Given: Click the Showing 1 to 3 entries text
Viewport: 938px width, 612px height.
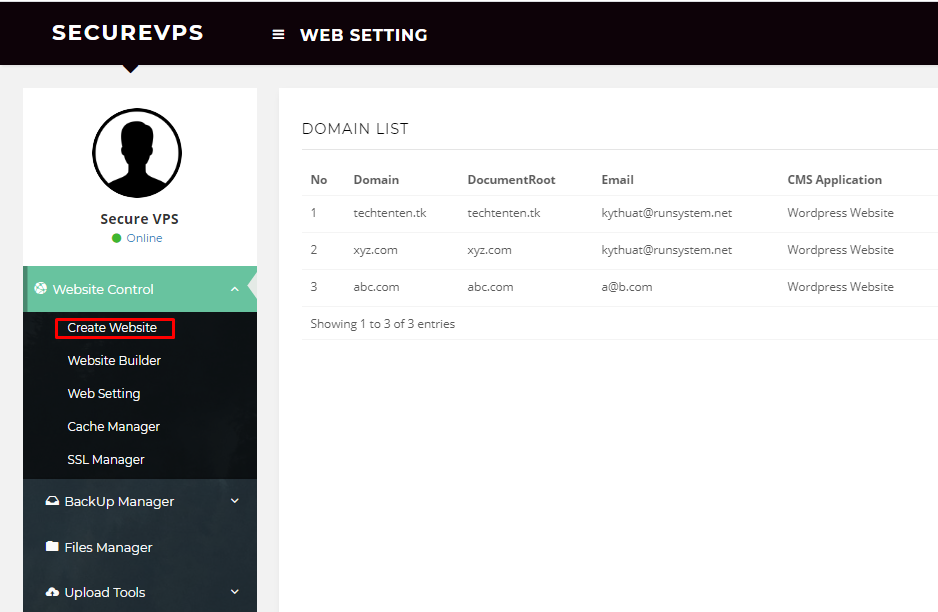Looking at the screenshot, I should click(x=382, y=324).
